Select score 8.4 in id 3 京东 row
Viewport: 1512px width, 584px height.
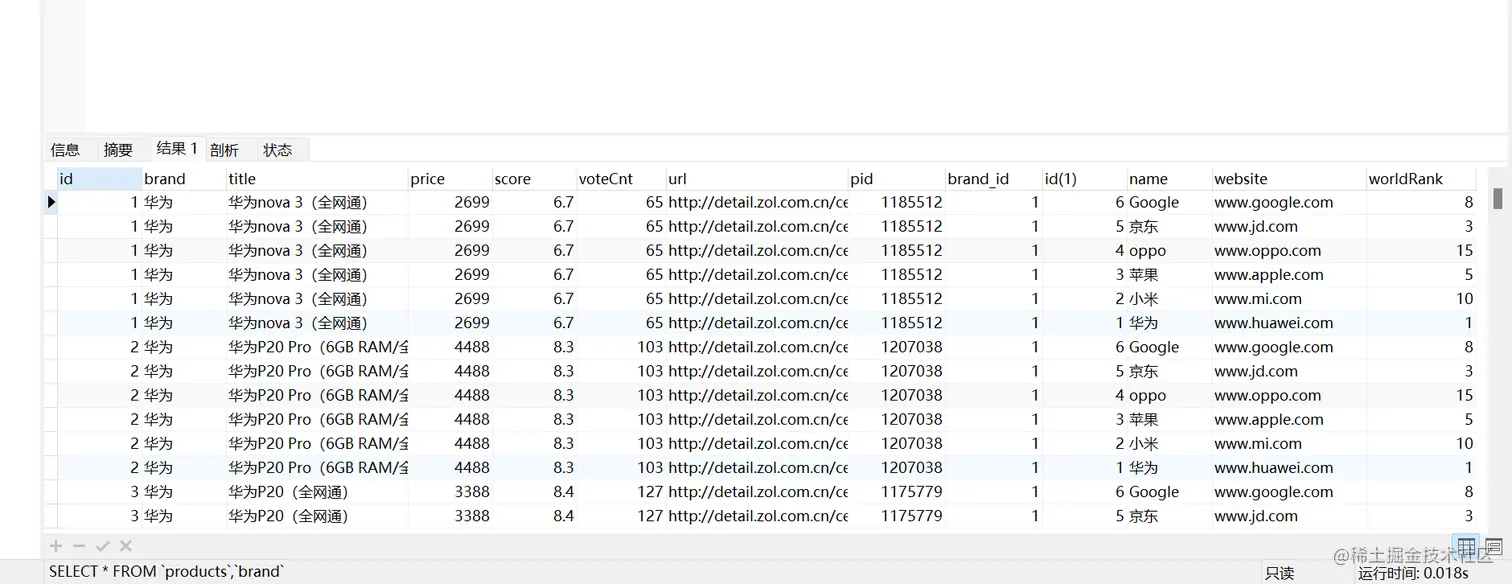tap(534, 516)
